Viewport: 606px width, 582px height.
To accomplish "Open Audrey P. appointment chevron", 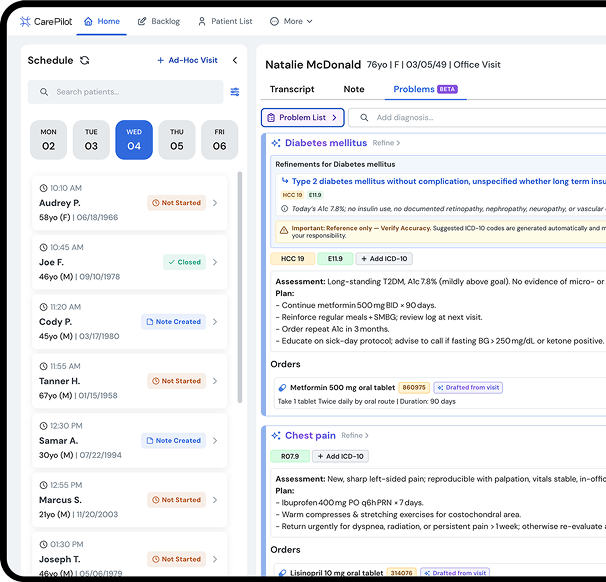I will click(x=215, y=203).
